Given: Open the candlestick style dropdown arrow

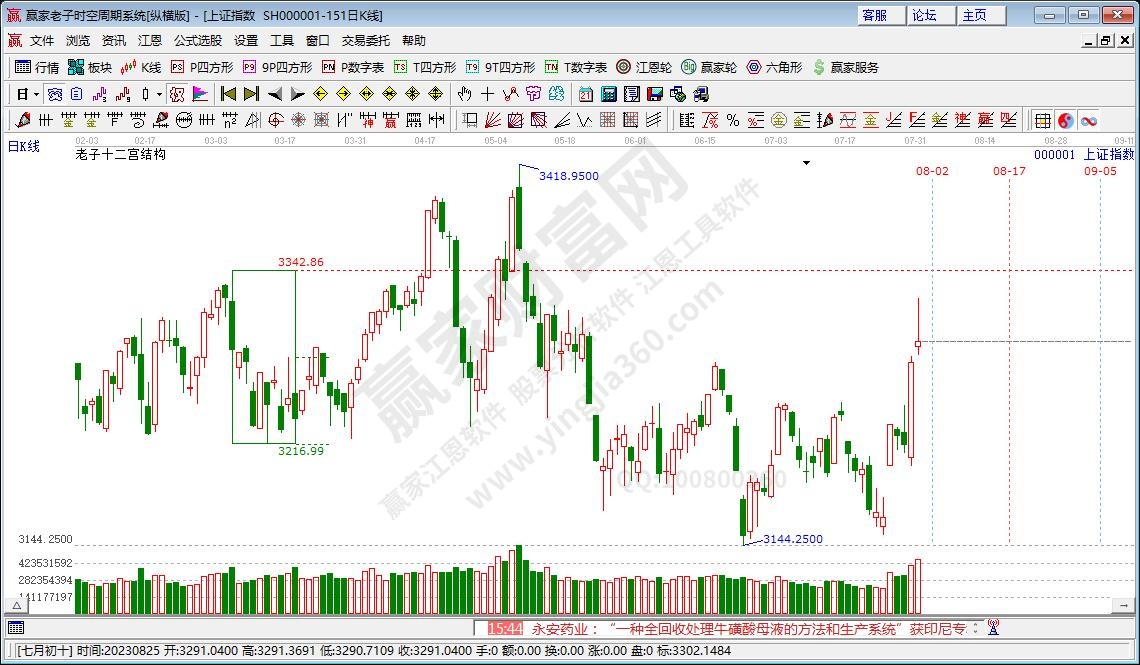Looking at the screenshot, I should [158, 94].
